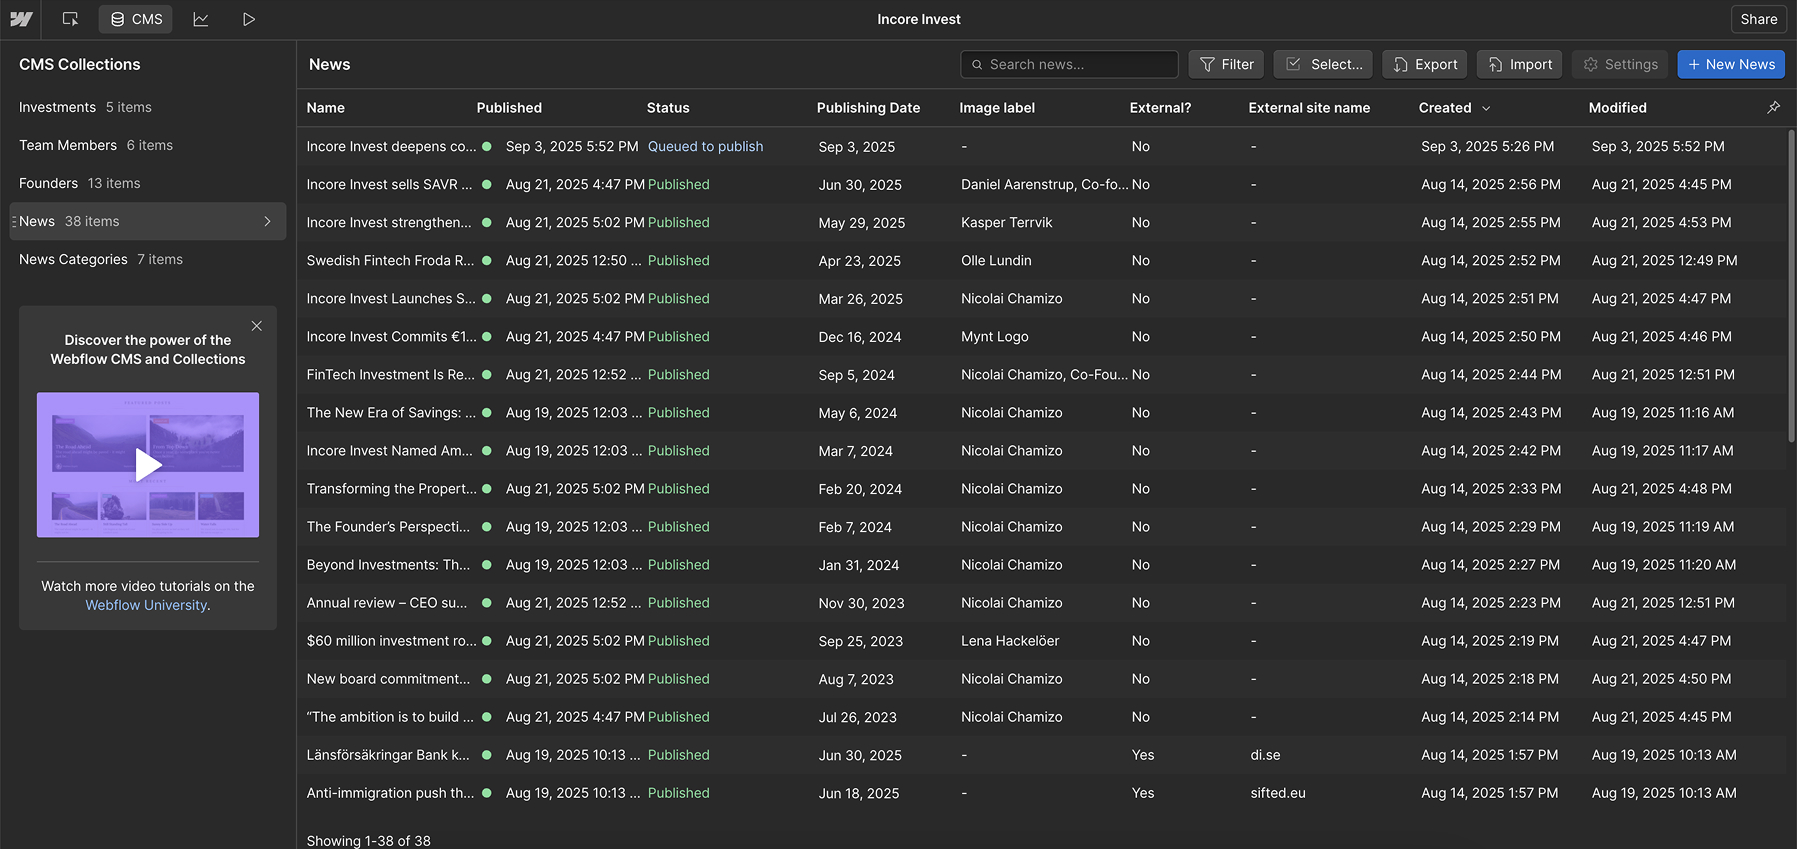This screenshot has height=849, width=1797.
Task: Open 'Swedish Fintech Froda R...' item
Action: click(390, 260)
